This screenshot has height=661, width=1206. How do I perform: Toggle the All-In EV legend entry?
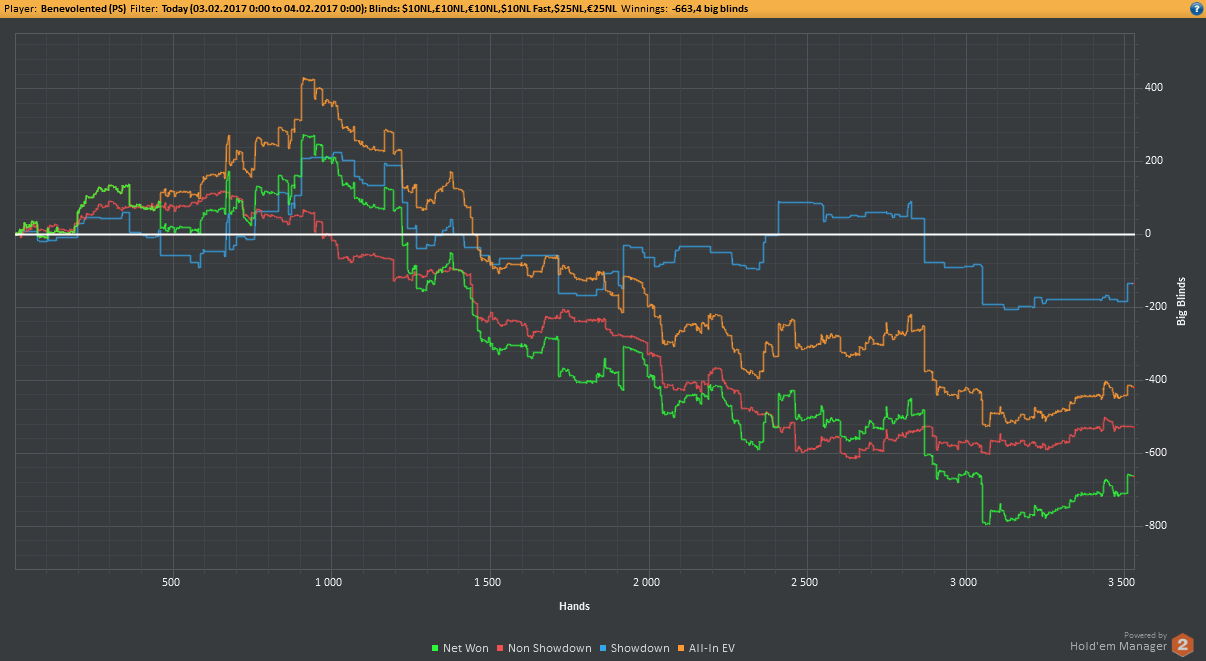tap(706, 648)
